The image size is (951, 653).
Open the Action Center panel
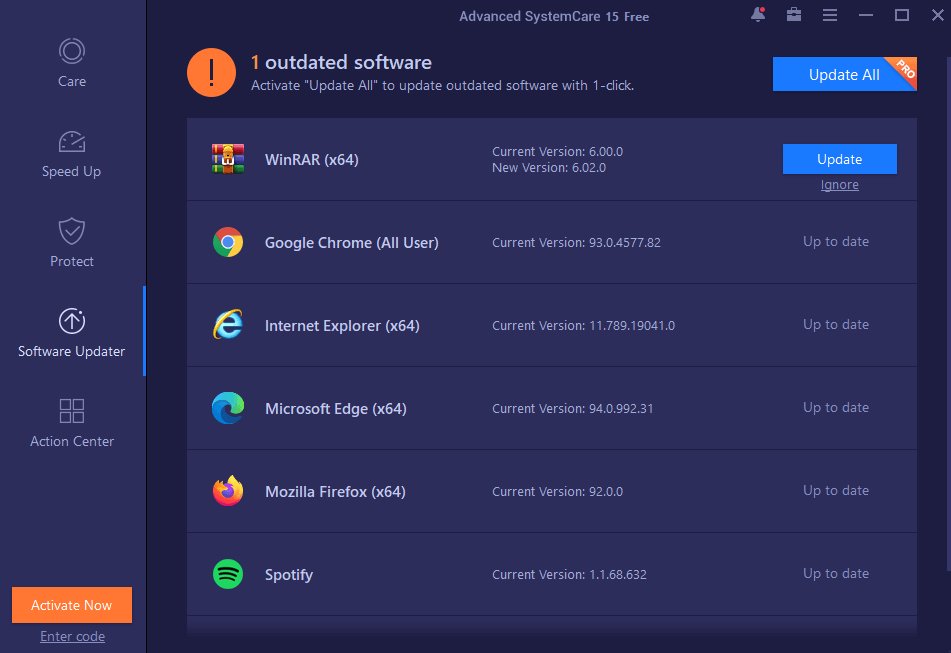[x=71, y=411]
